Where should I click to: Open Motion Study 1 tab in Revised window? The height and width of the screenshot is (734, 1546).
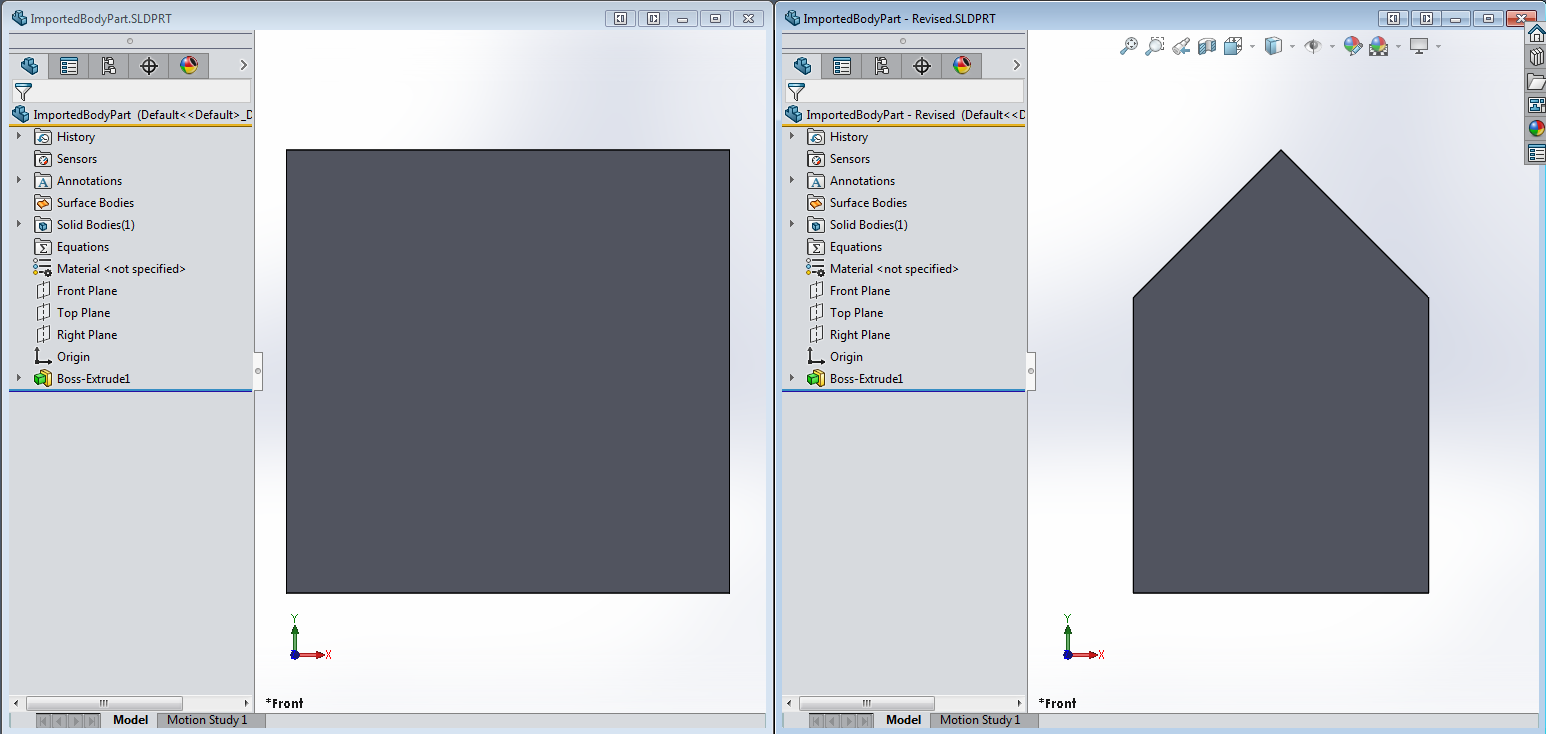[980, 720]
